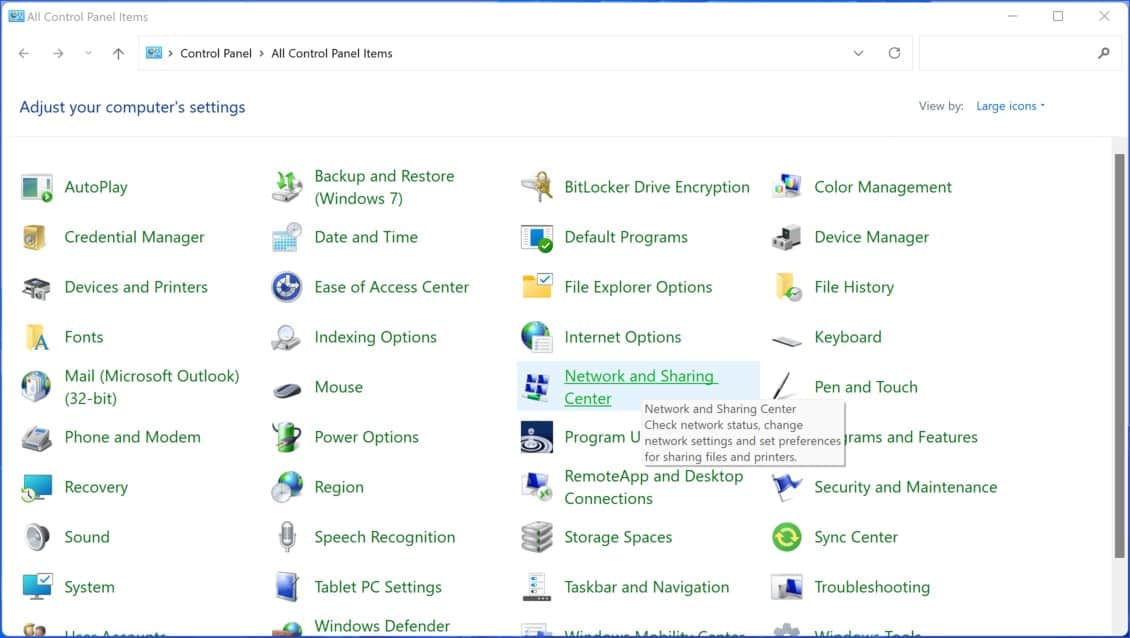This screenshot has width=1130, height=638.
Task: Open the Power Options battery icon
Action: [287, 437]
